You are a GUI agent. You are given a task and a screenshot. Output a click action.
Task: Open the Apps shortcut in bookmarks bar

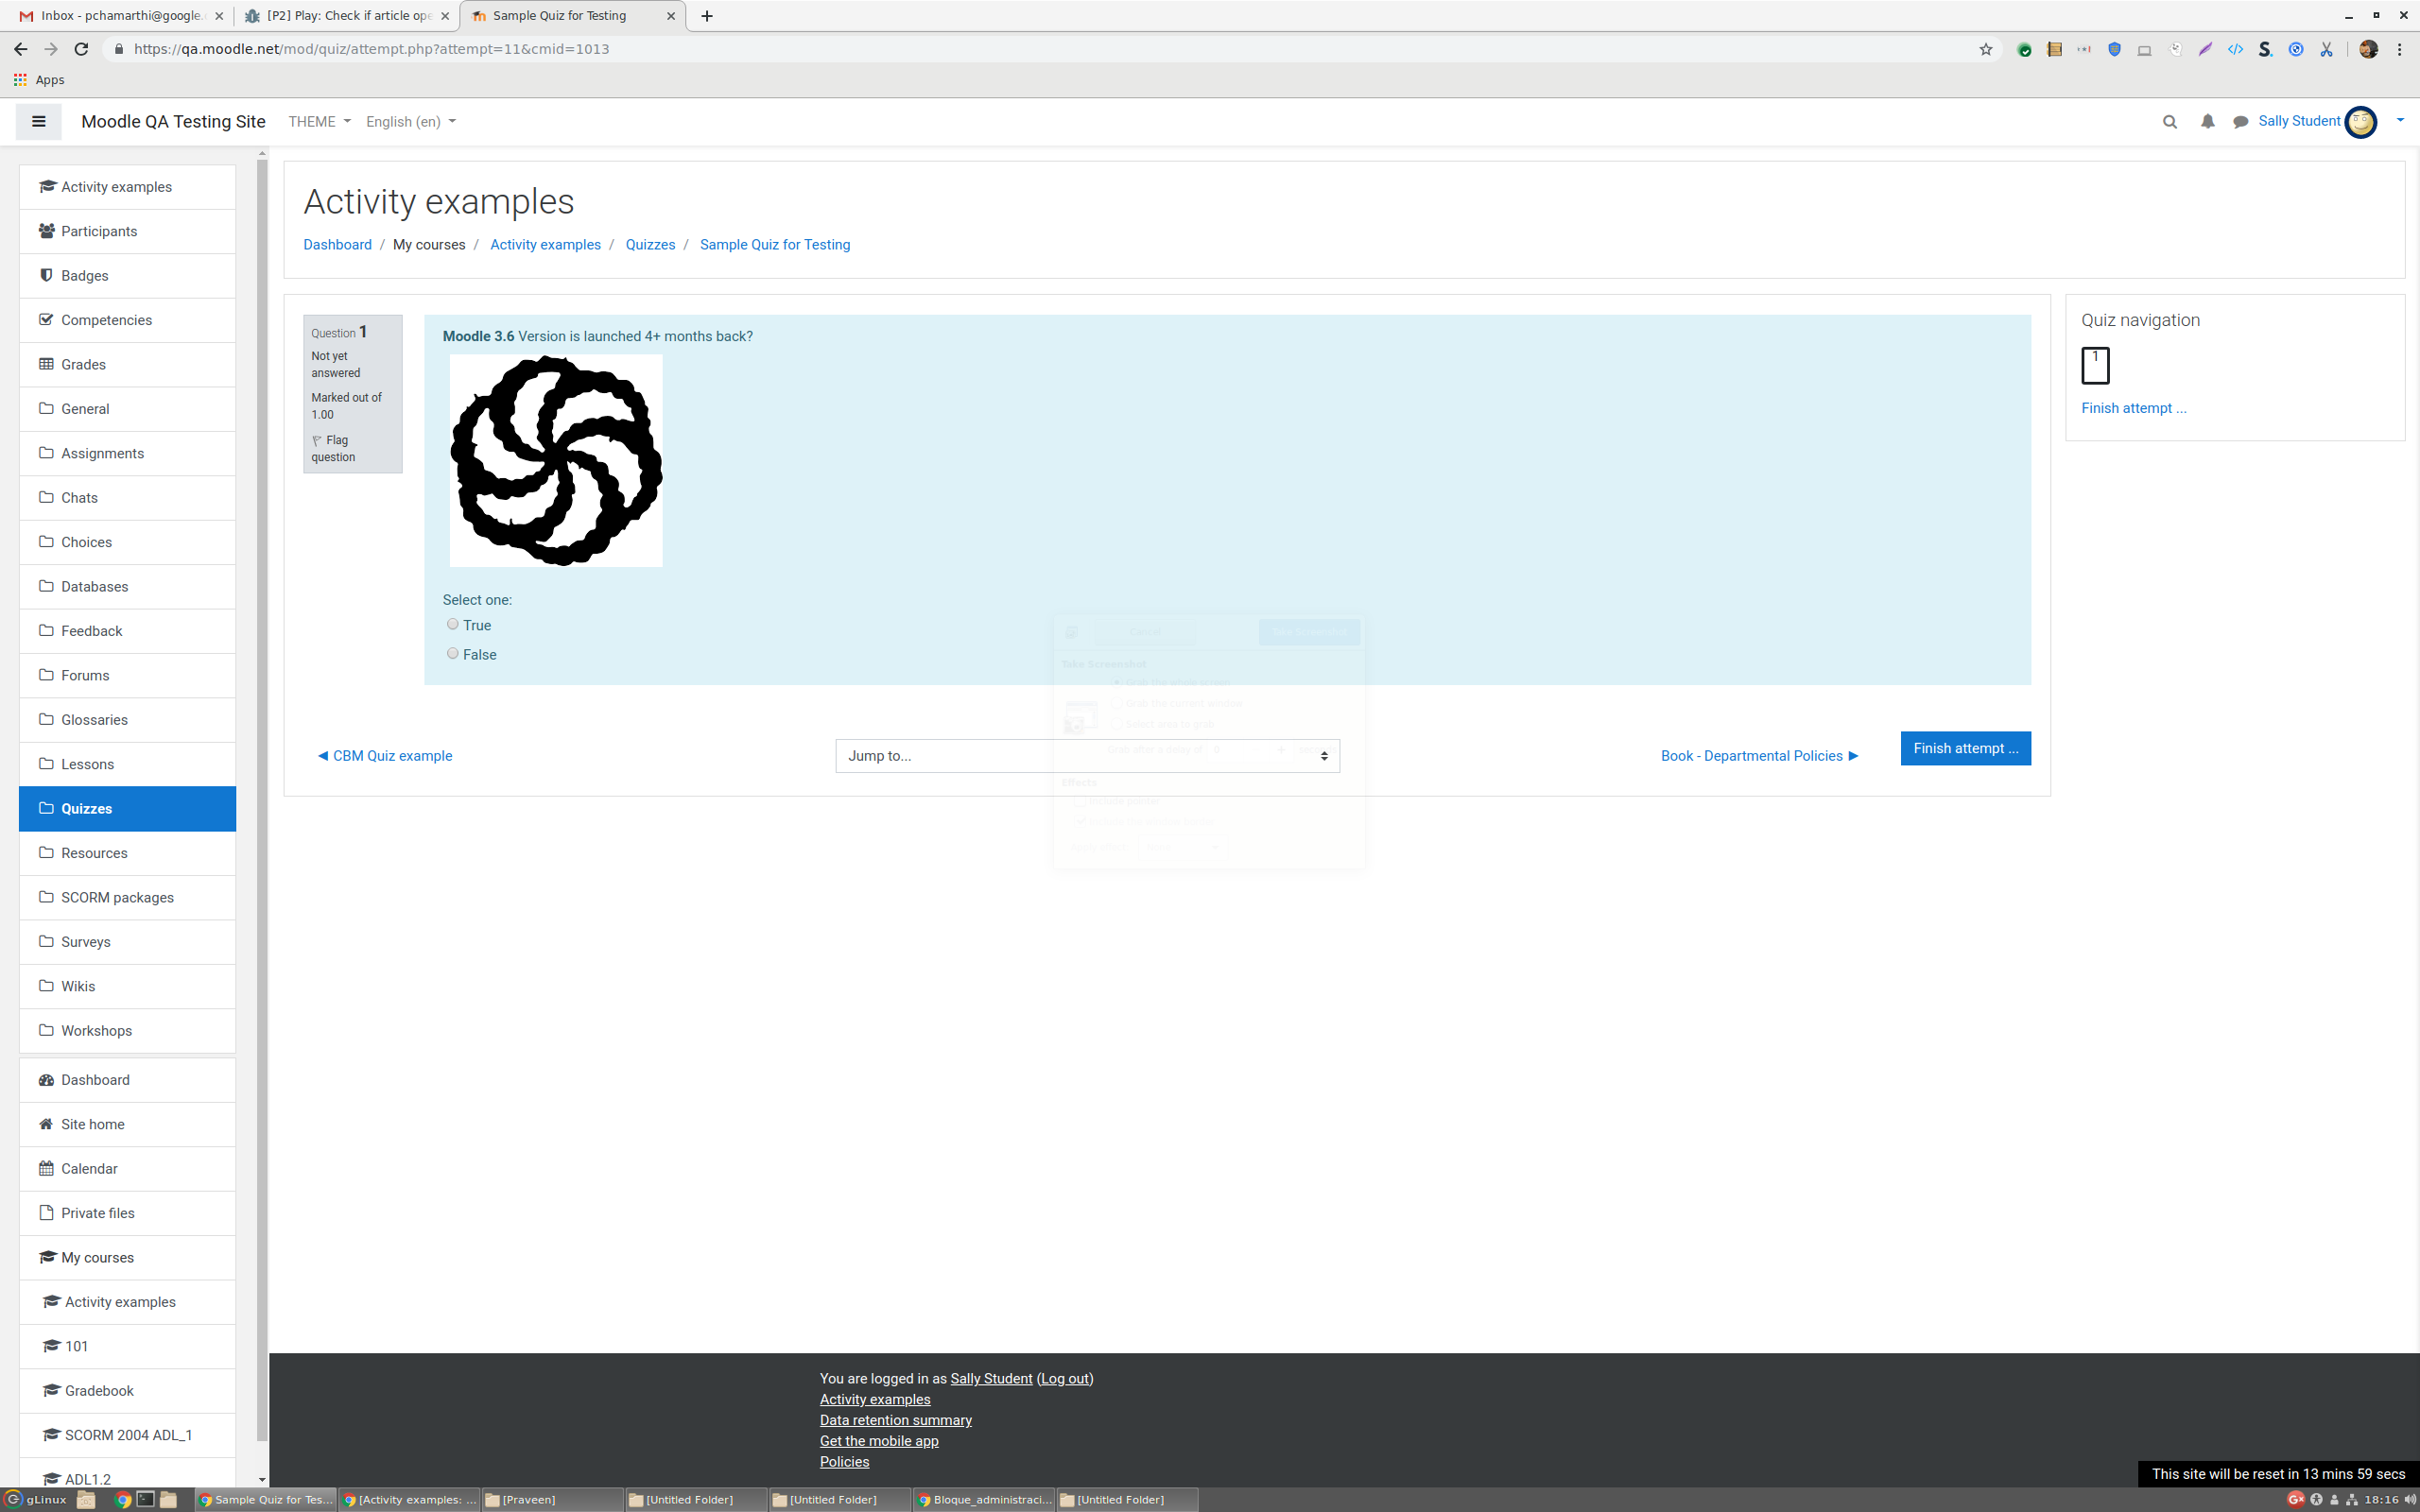point(39,80)
